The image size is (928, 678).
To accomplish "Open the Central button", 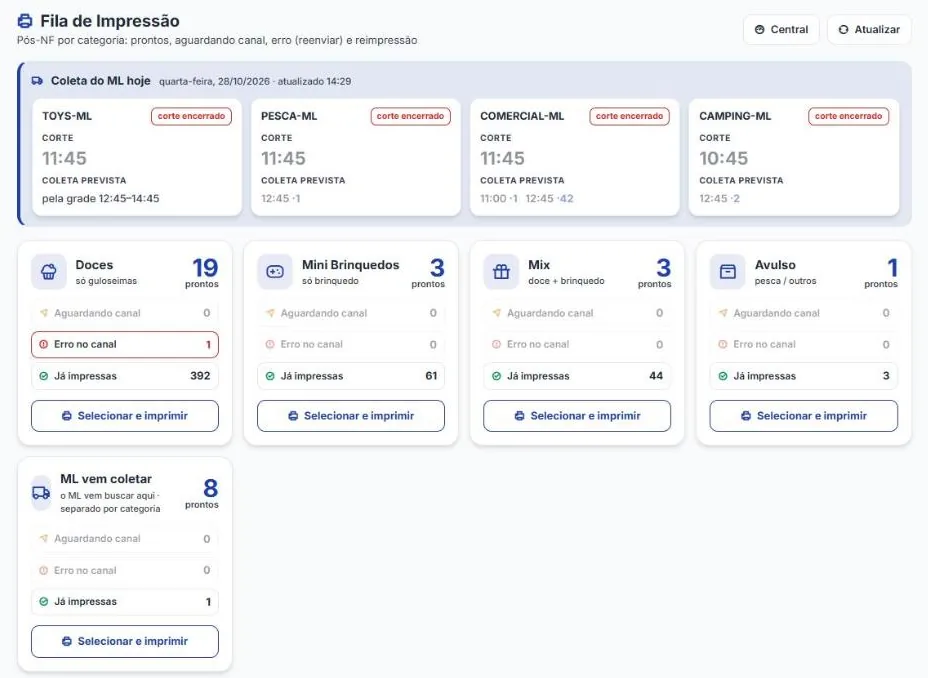I will click(x=781, y=30).
